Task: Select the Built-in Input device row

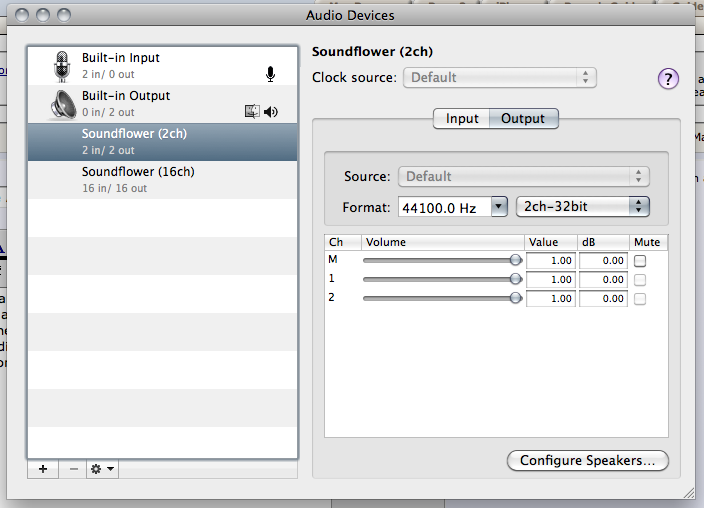Action: coord(163,66)
